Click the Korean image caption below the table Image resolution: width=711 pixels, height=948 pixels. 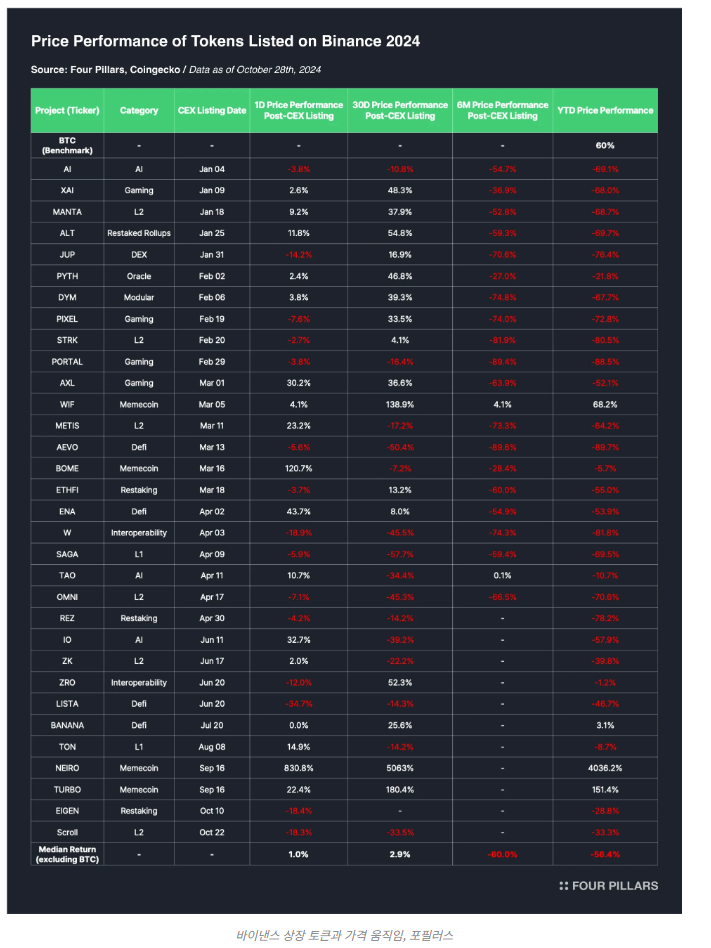[344, 935]
